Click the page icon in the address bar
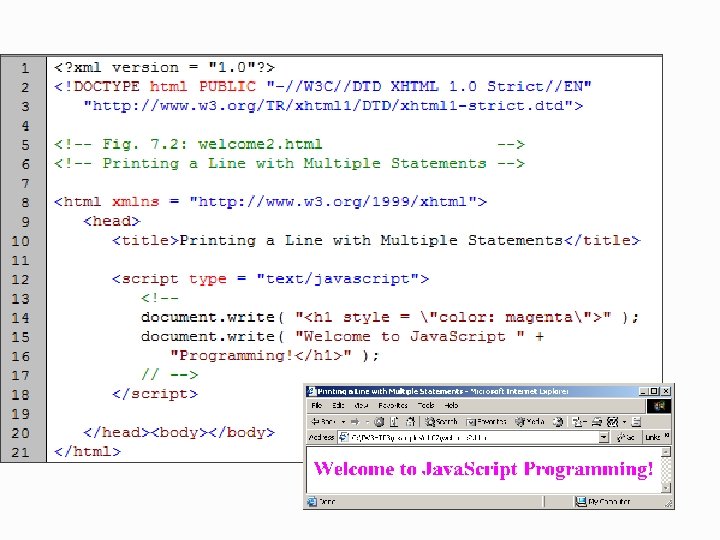The image size is (720, 540). [x=344, y=437]
